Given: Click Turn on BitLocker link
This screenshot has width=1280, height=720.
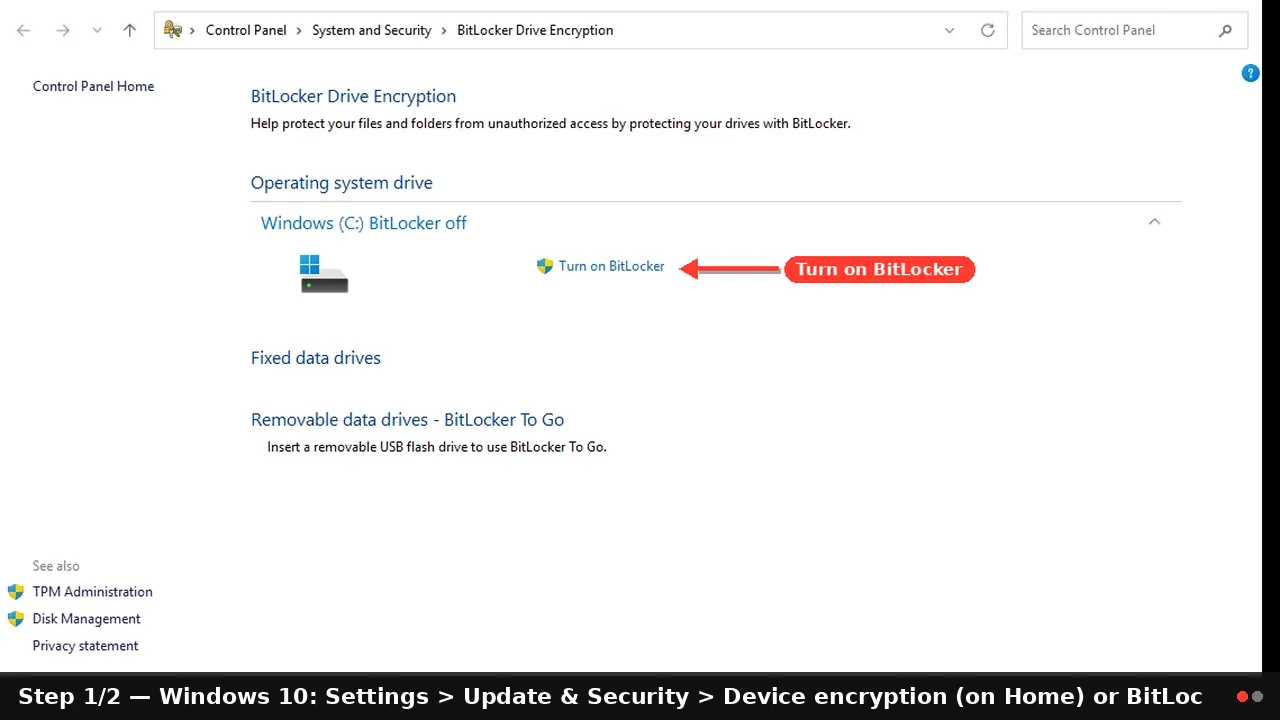Looking at the screenshot, I should pyautogui.click(x=611, y=266).
